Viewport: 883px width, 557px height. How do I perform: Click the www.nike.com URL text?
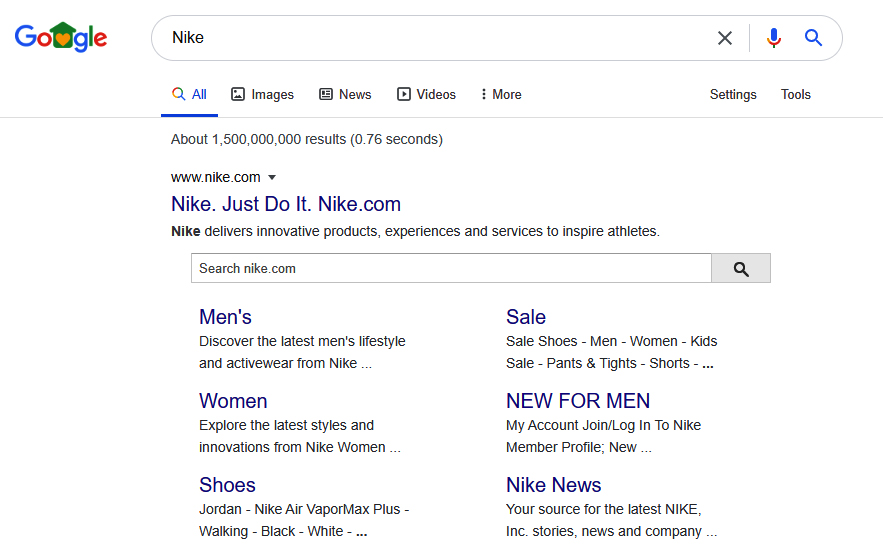point(216,177)
